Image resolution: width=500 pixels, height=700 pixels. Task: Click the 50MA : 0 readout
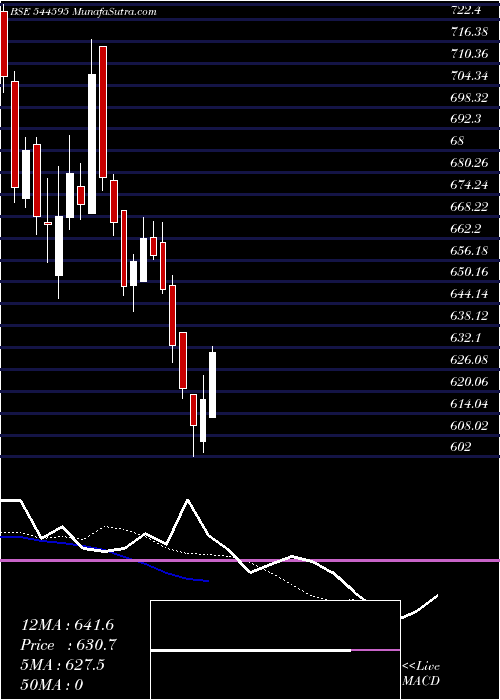(52, 684)
